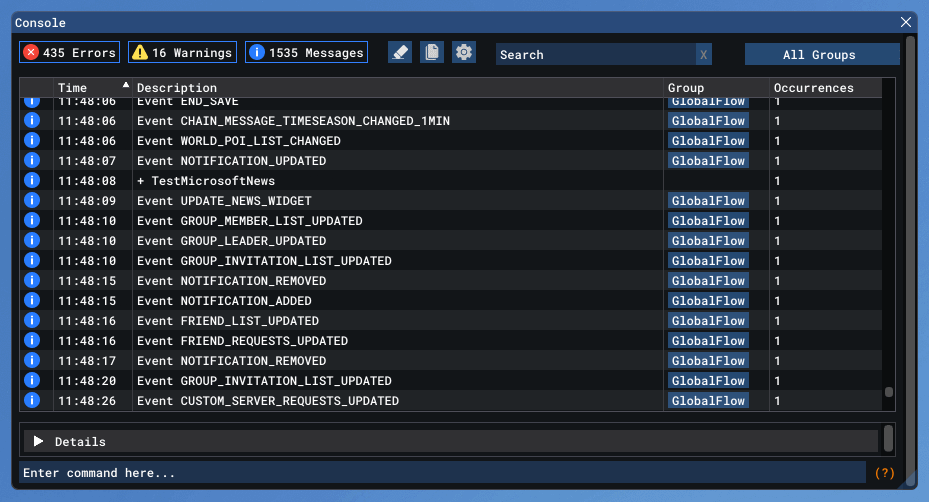Image resolution: width=929 pixels, height=502 pixels.
Task: Select Event WORLD_POI_LIST_CHANGED description
Action: 239,141
